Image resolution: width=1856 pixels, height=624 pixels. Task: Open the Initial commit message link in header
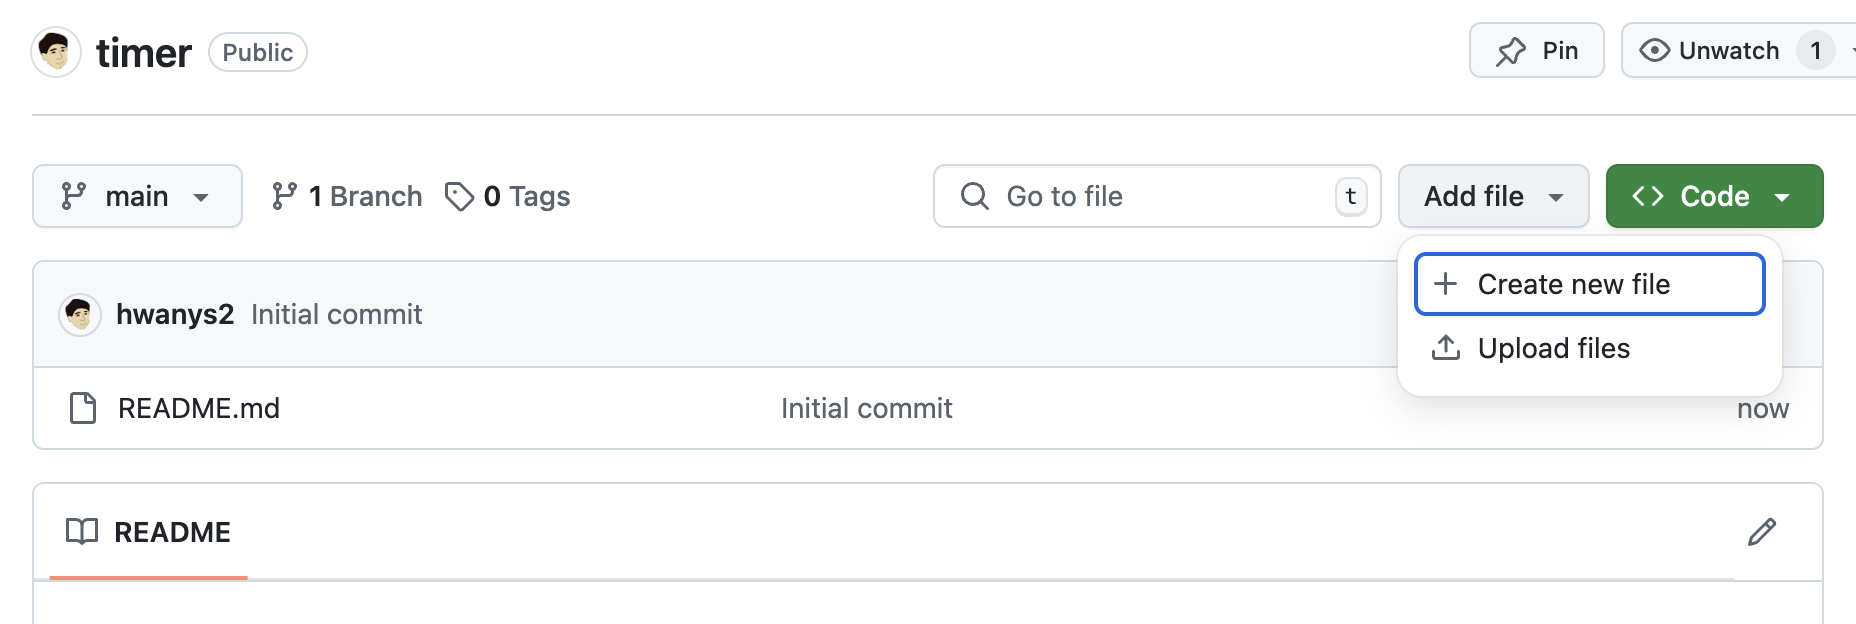click(x=336, y=314)
